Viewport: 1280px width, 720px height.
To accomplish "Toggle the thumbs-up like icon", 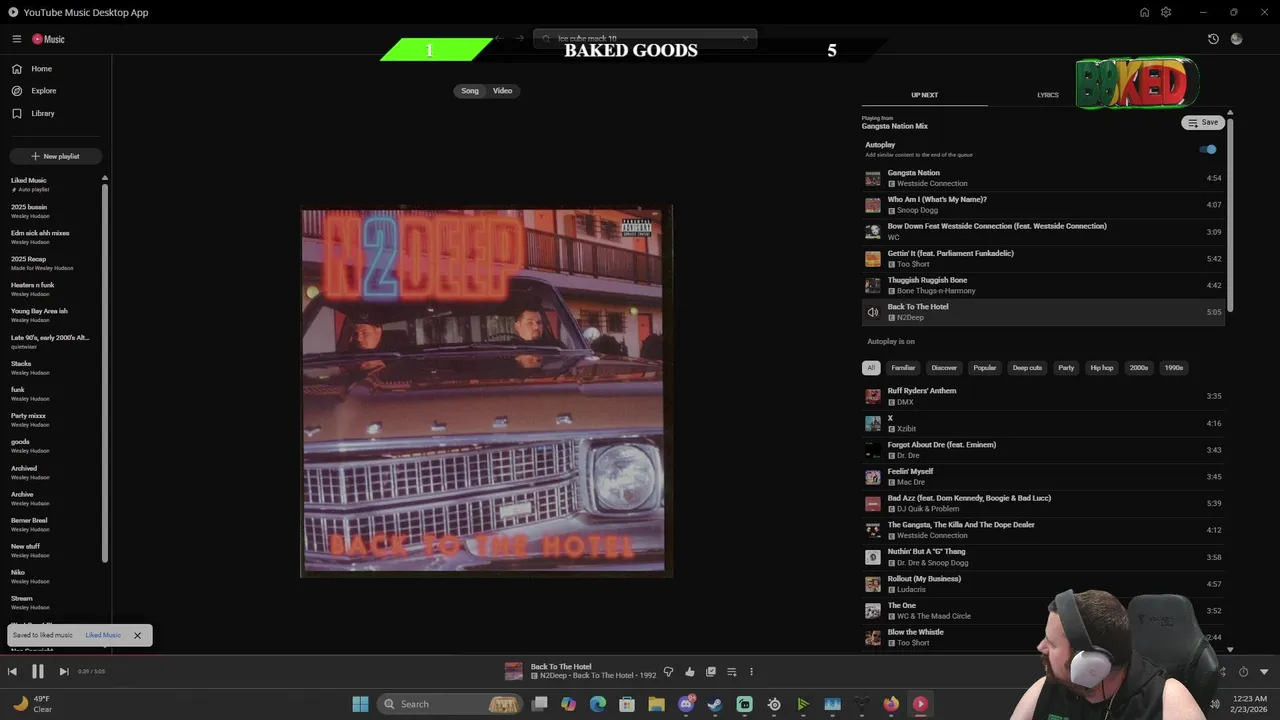I will 690,672.
